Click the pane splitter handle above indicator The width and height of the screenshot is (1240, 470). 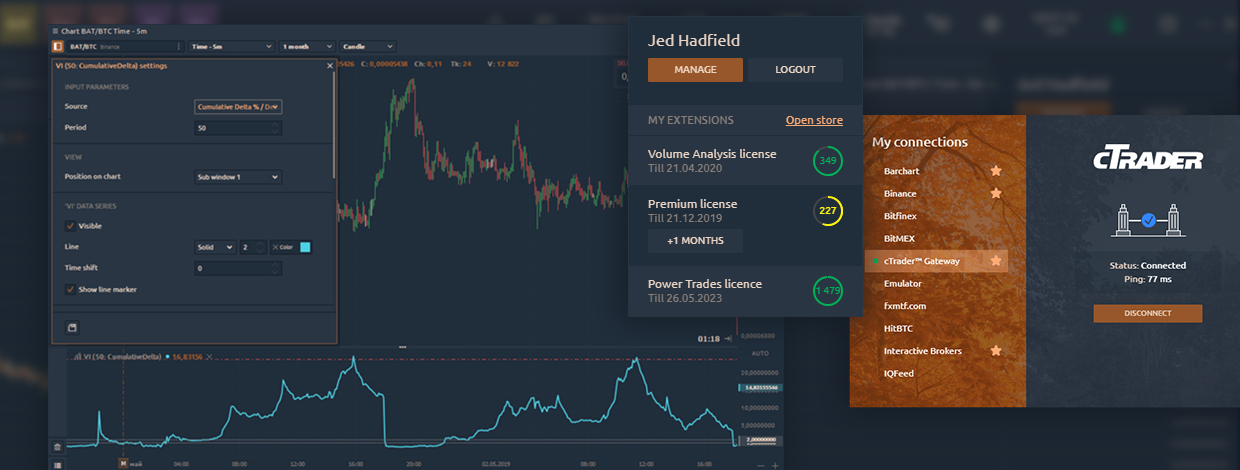(x=402, y=347)
